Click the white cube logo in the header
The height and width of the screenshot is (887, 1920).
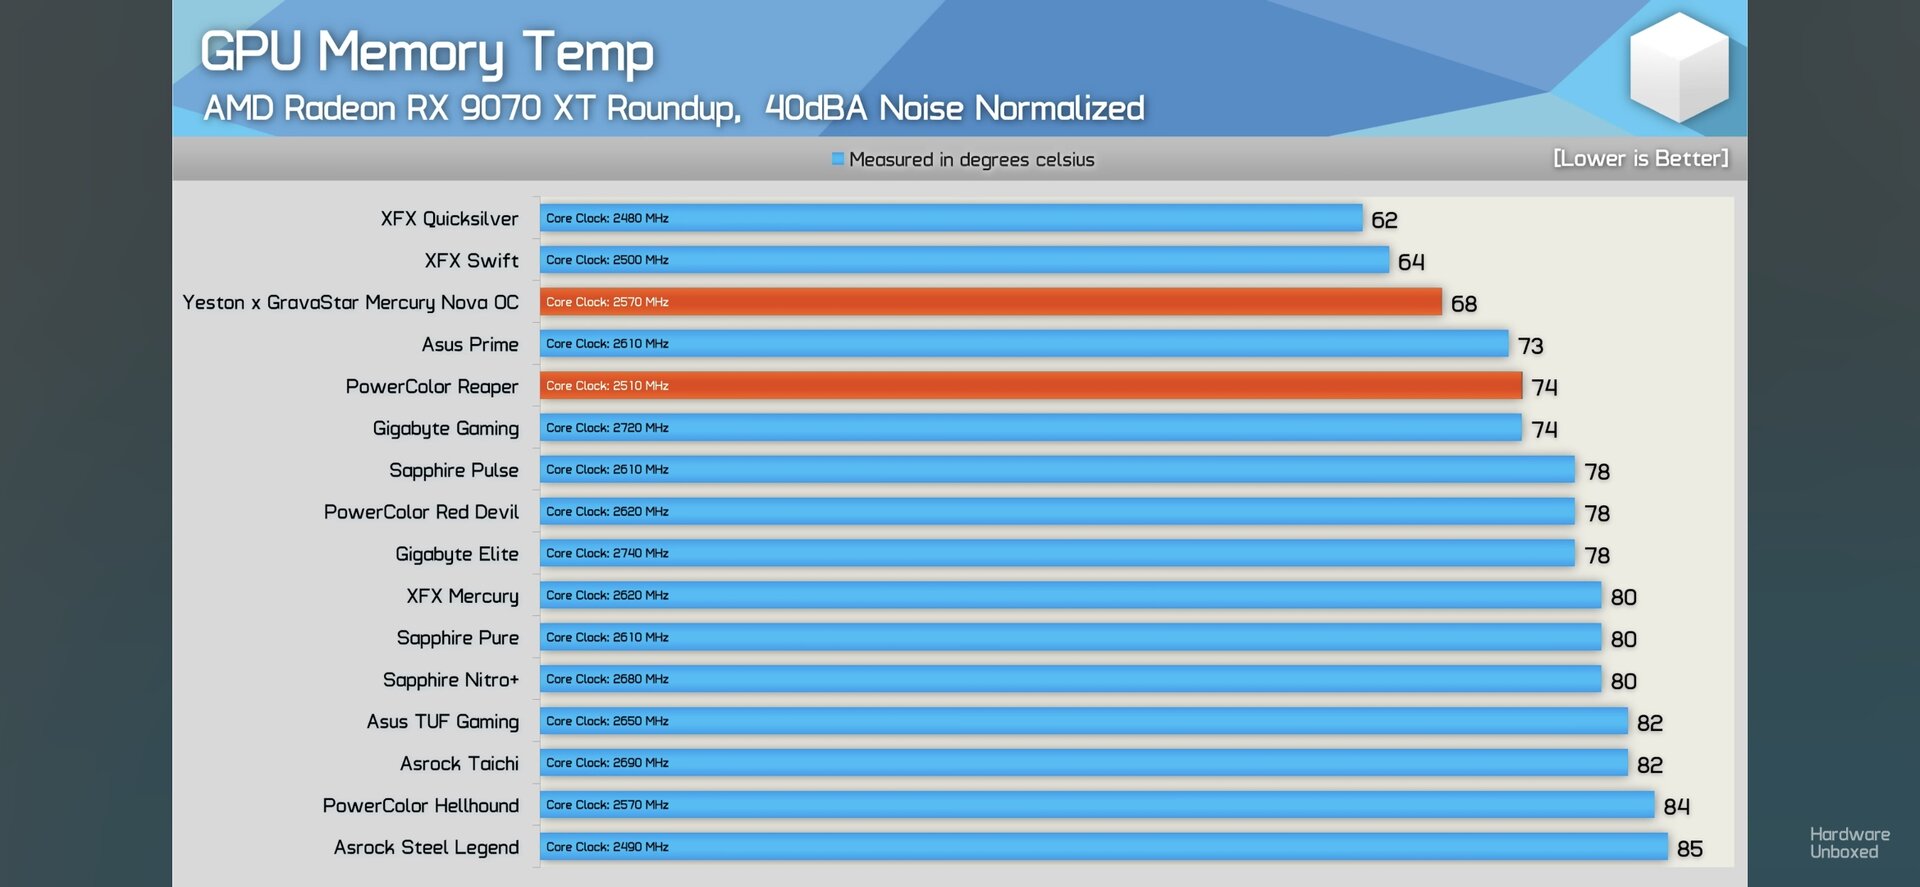[1679, 67]
